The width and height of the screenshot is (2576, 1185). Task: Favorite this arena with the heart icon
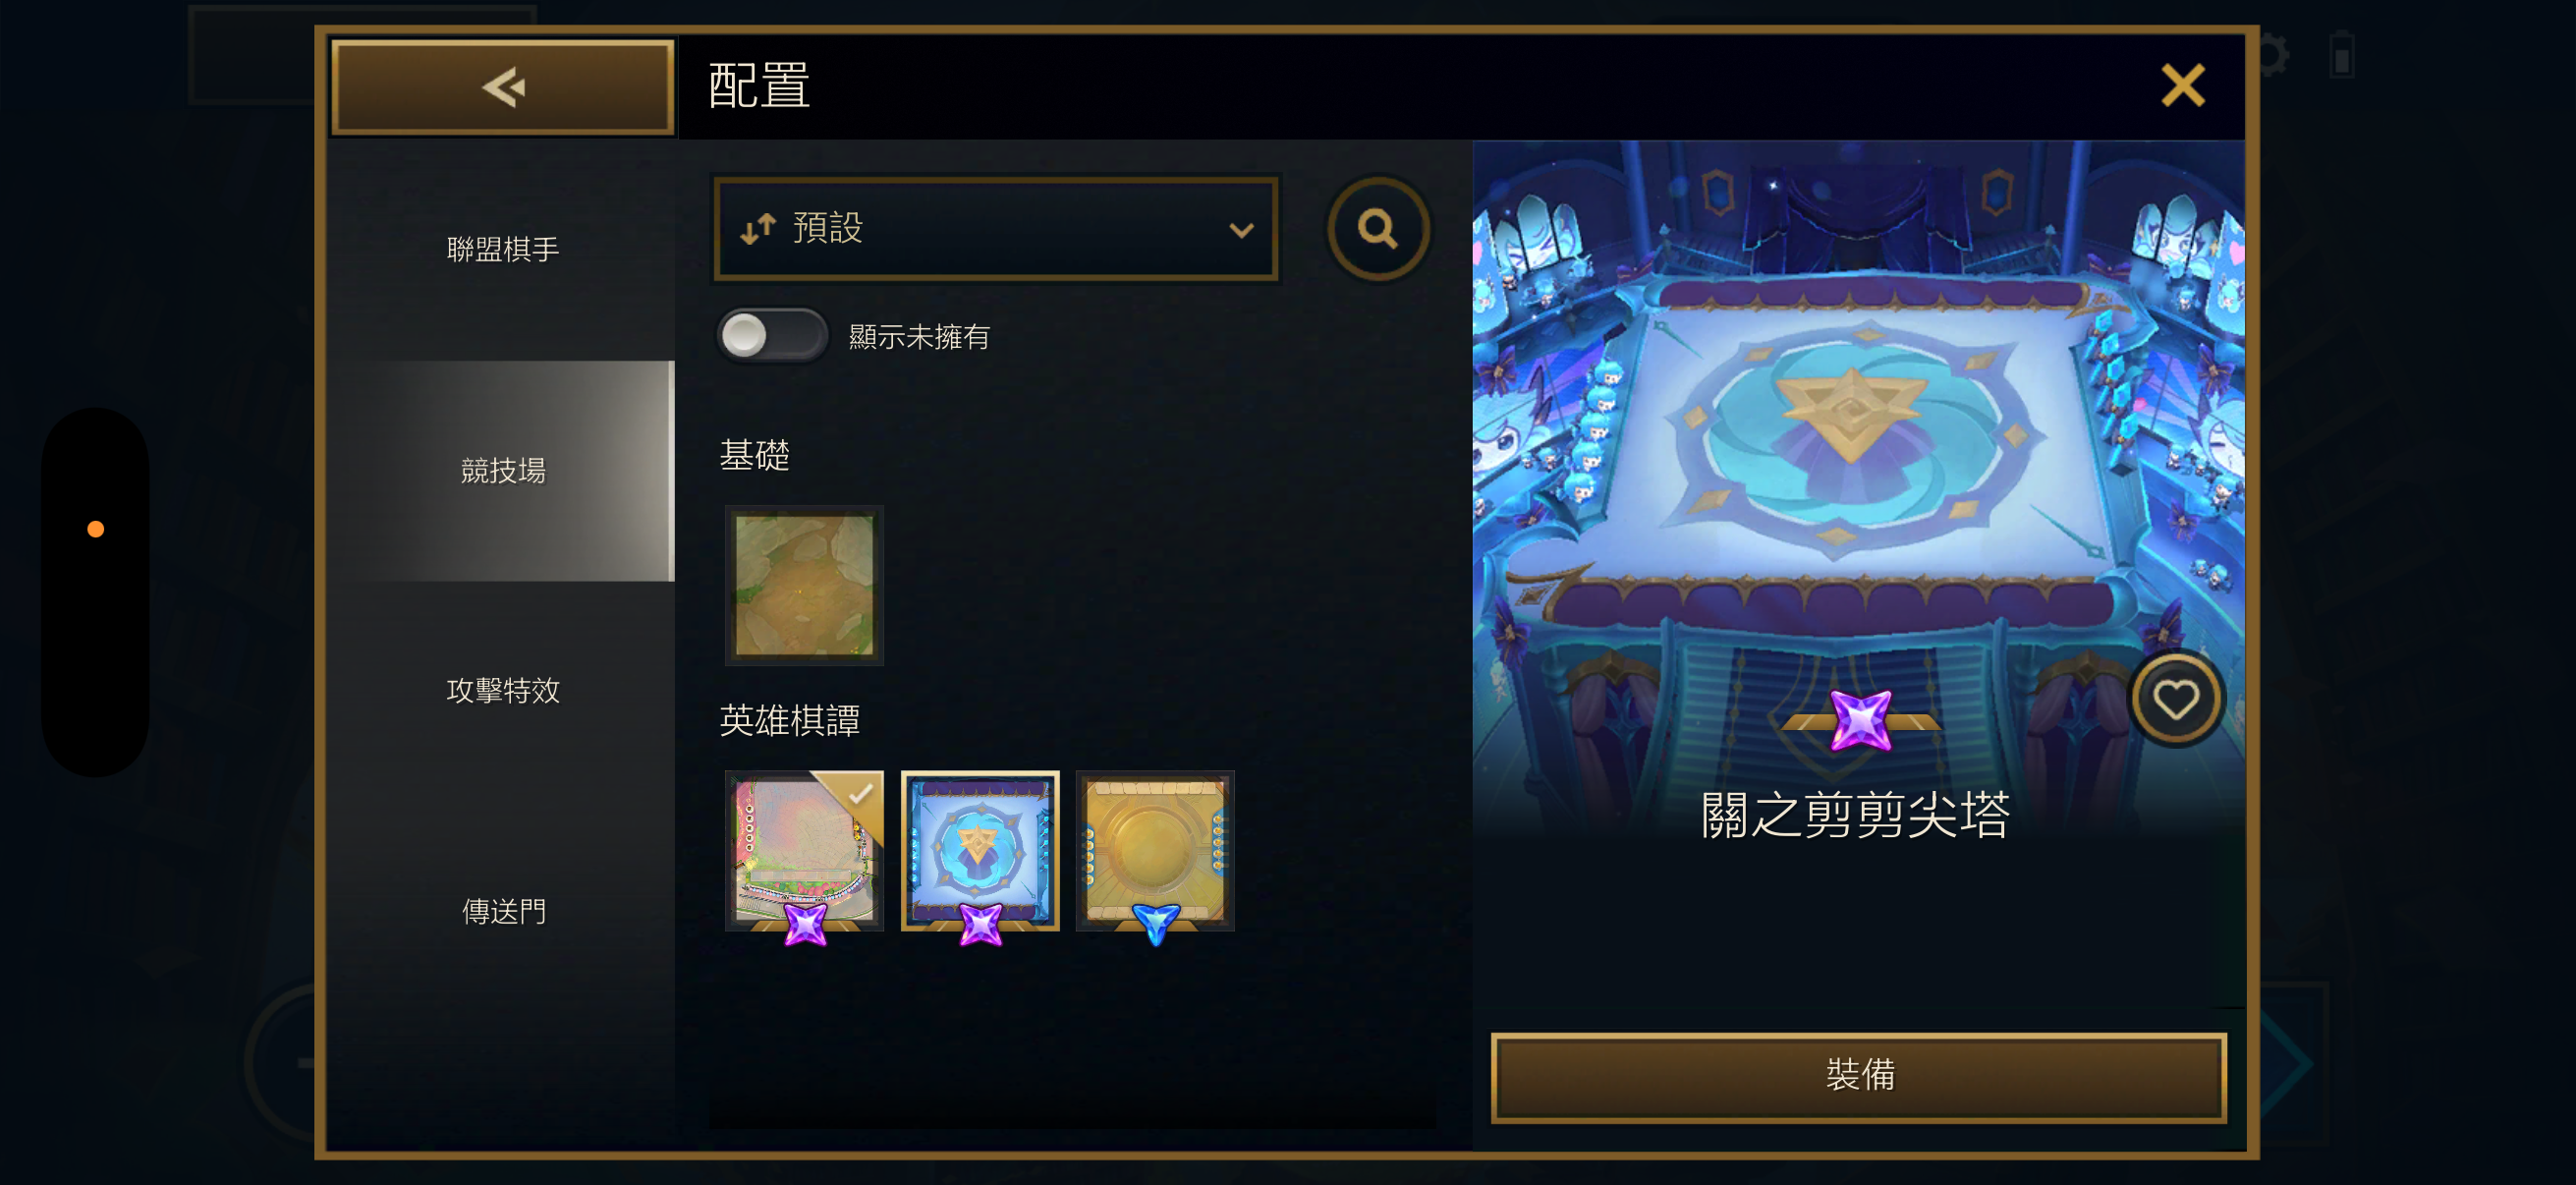pyautogui.click(x=2175, y=699)
